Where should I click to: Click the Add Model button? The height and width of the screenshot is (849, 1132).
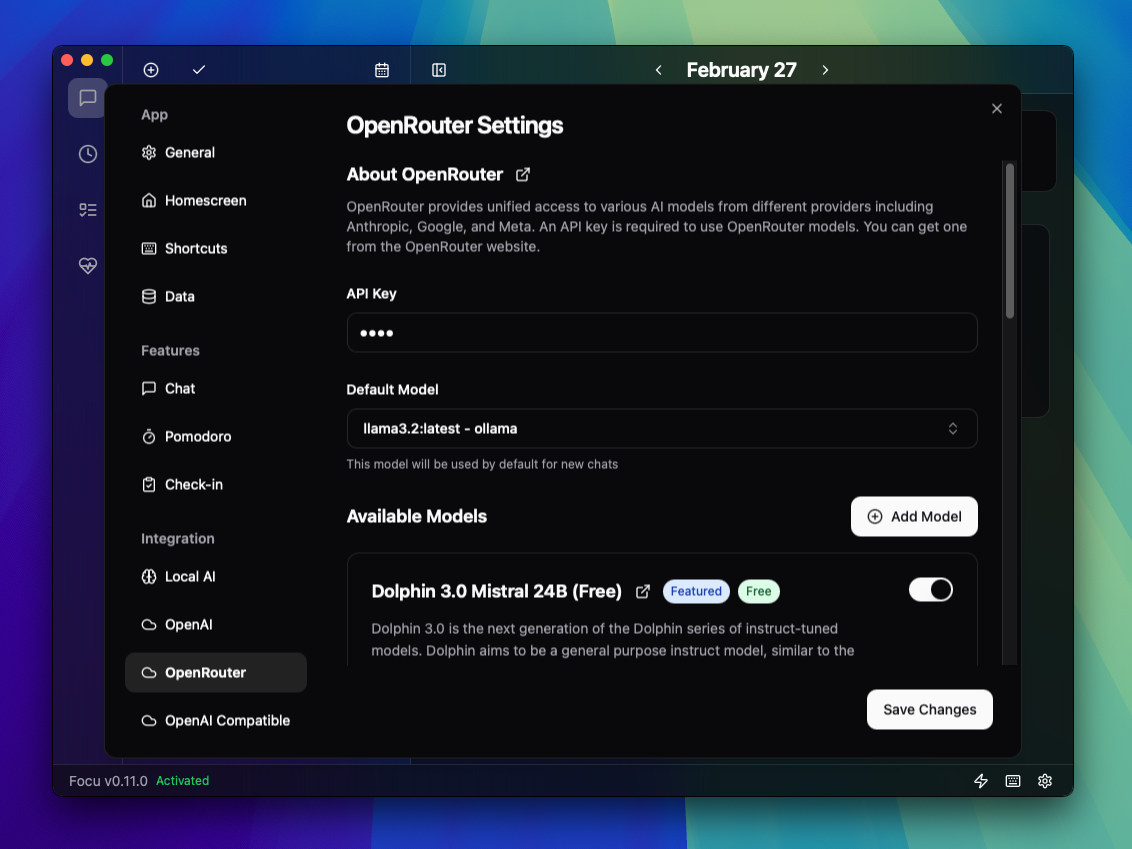914,516
